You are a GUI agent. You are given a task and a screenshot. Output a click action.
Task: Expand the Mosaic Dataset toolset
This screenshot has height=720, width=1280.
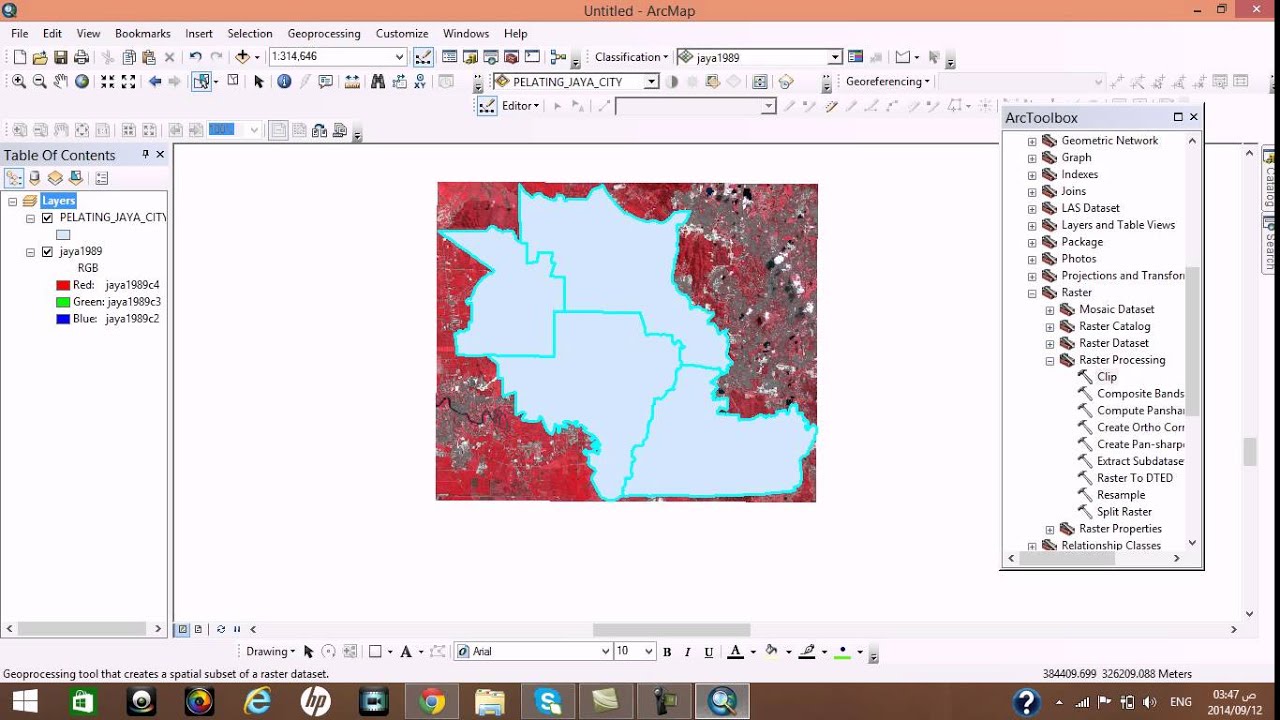[1050, 310]
